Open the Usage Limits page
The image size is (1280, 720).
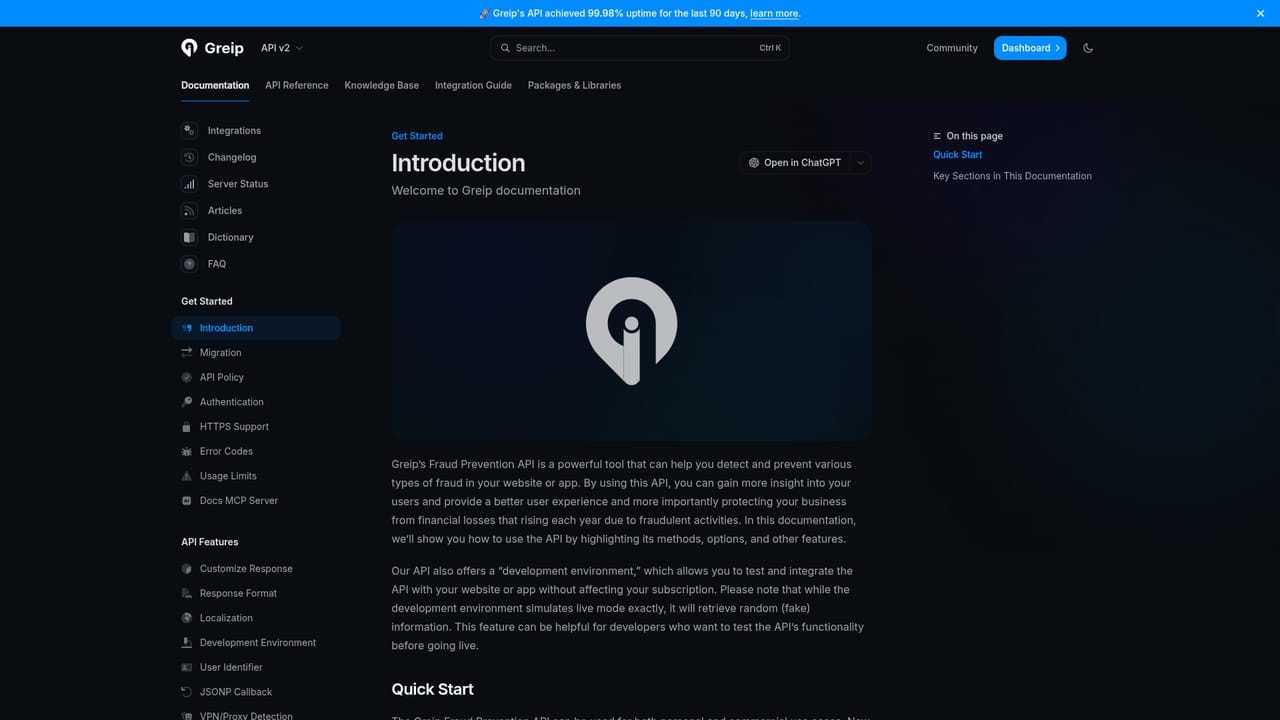(256, 476)
